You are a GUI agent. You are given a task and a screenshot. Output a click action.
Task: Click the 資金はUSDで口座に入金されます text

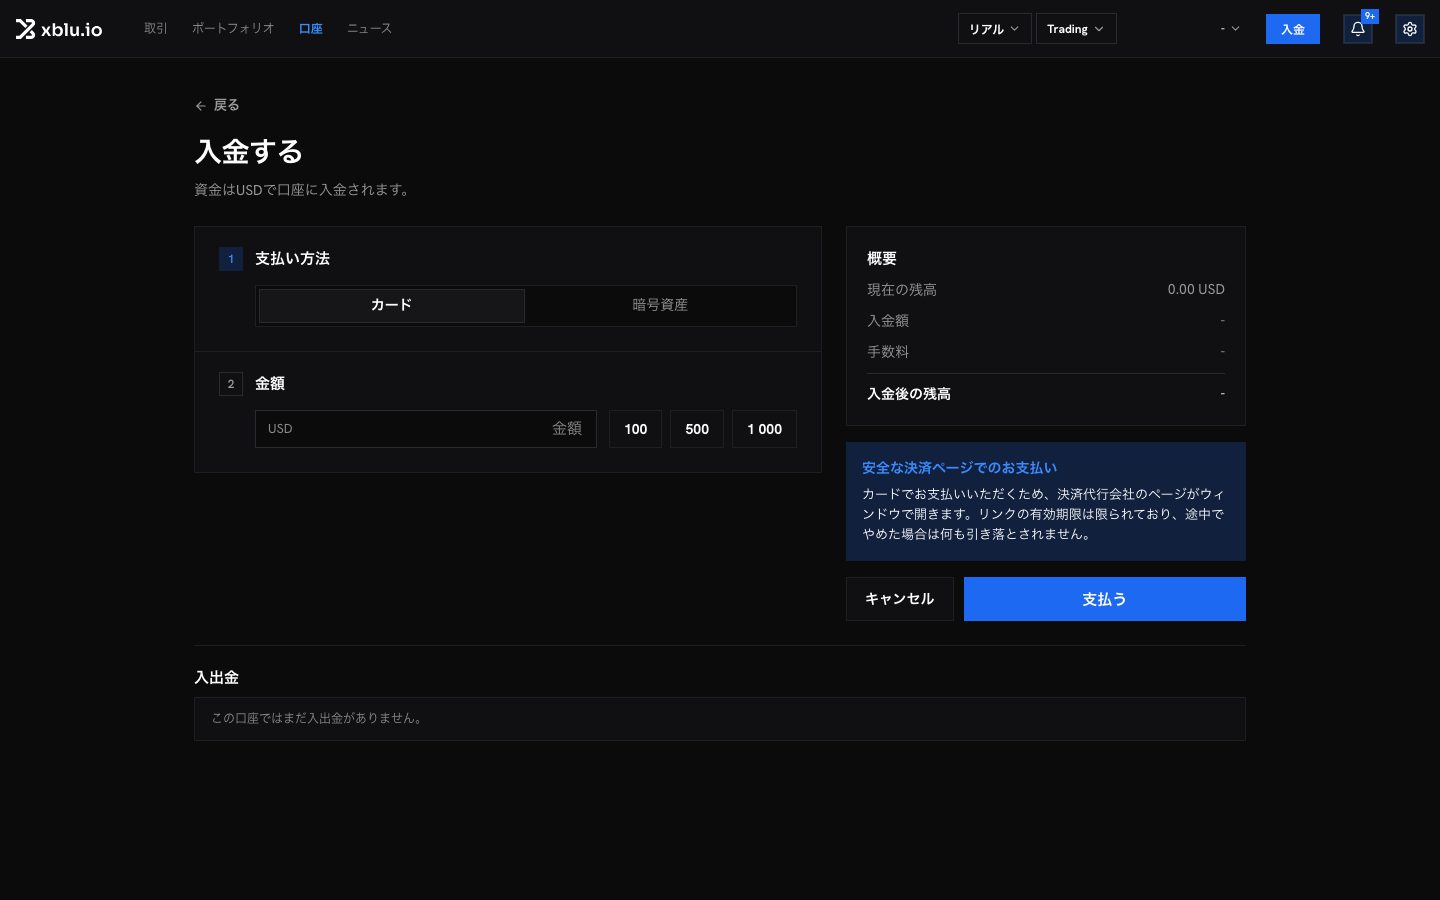tap(303, 190)
